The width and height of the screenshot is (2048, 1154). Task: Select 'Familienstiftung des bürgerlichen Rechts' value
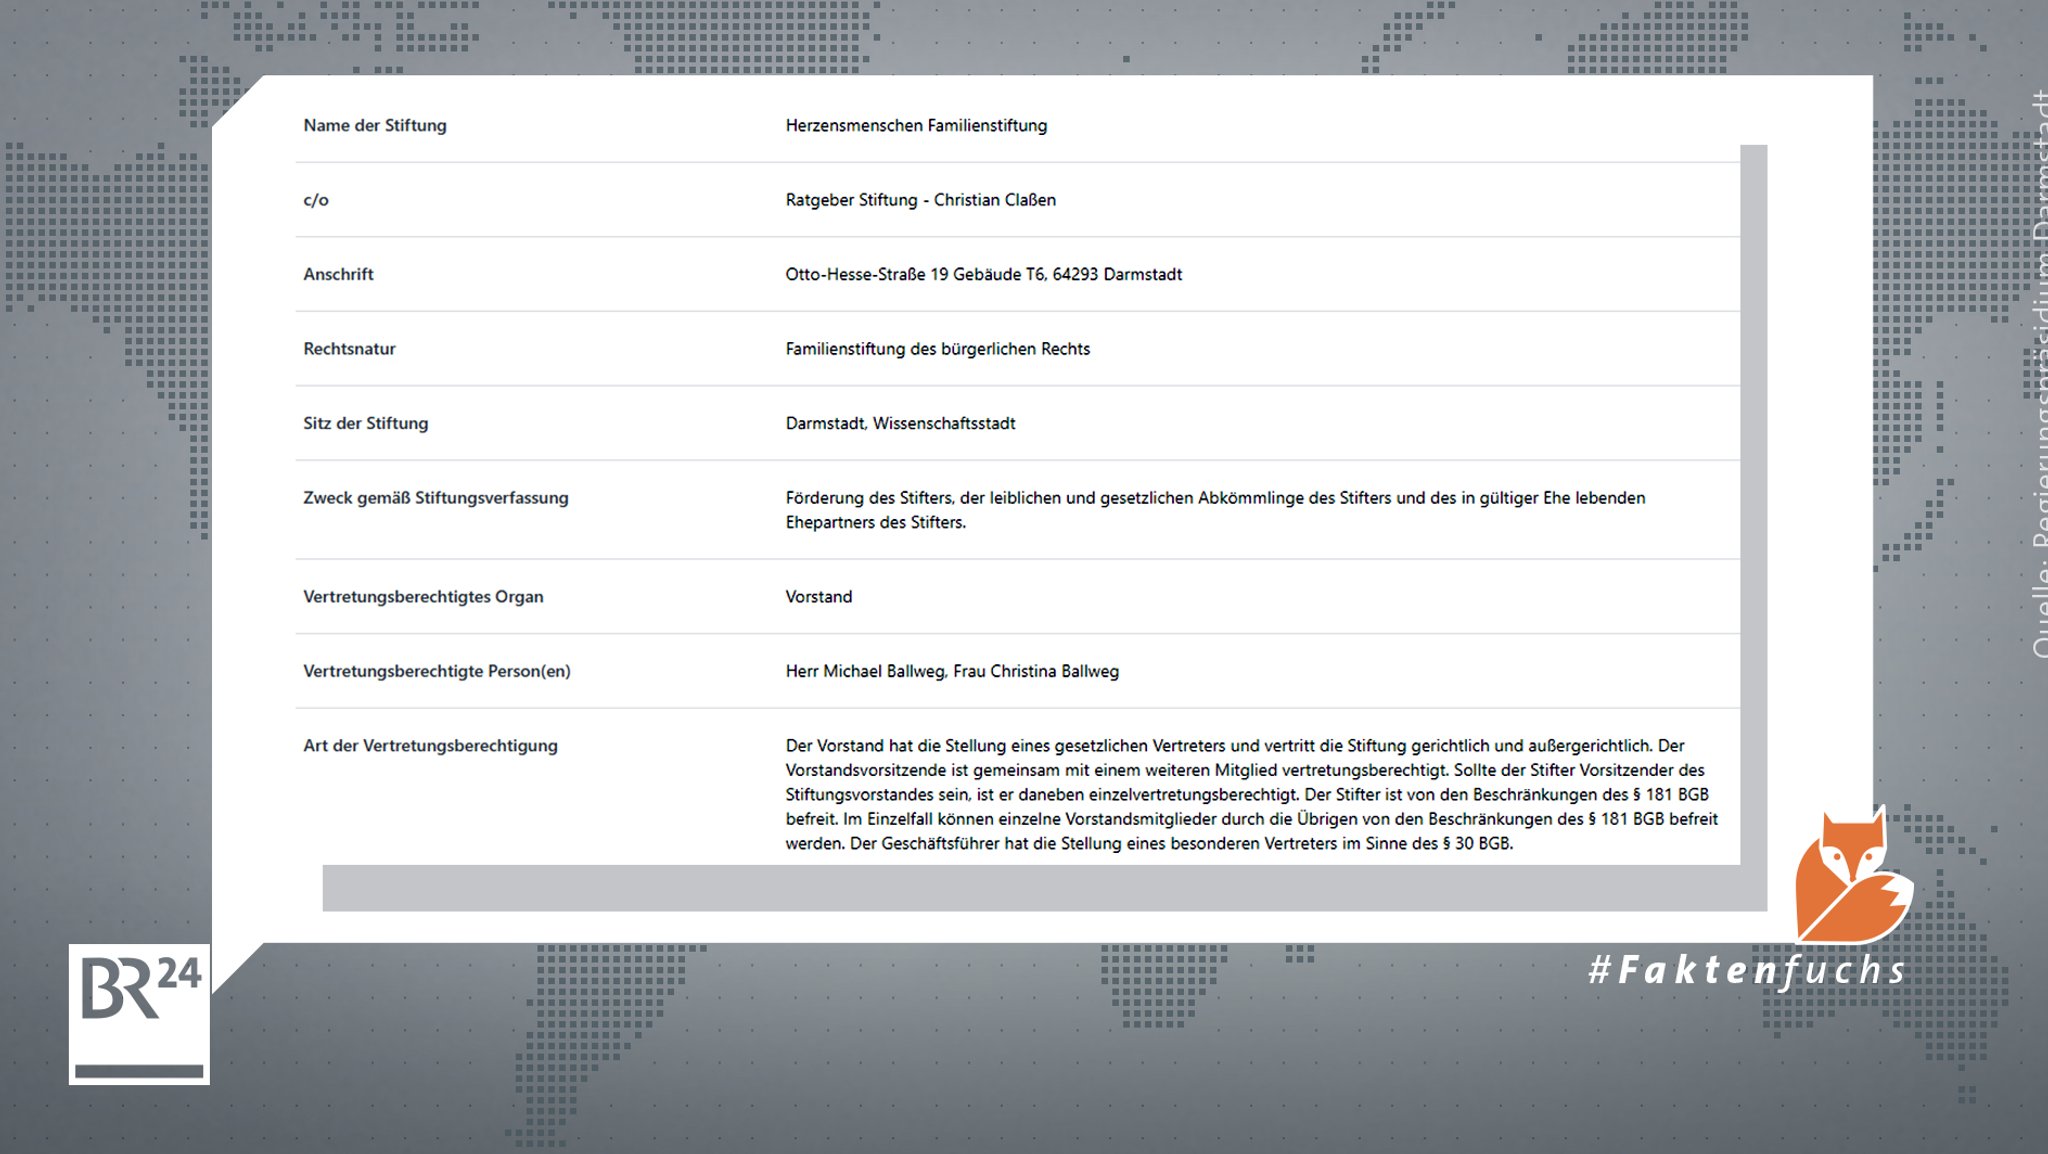(x=937, y=349)
